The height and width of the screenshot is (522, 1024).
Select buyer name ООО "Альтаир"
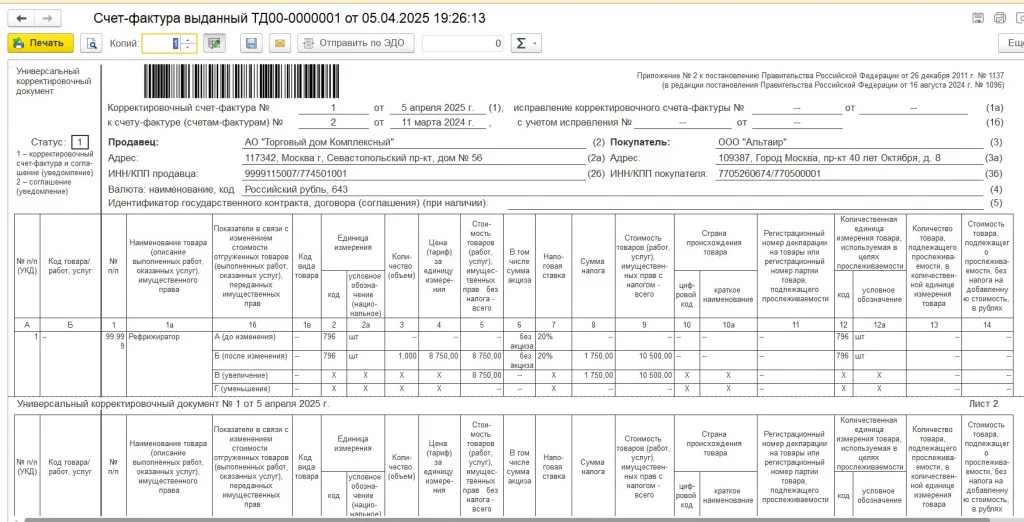coord(752,142)
